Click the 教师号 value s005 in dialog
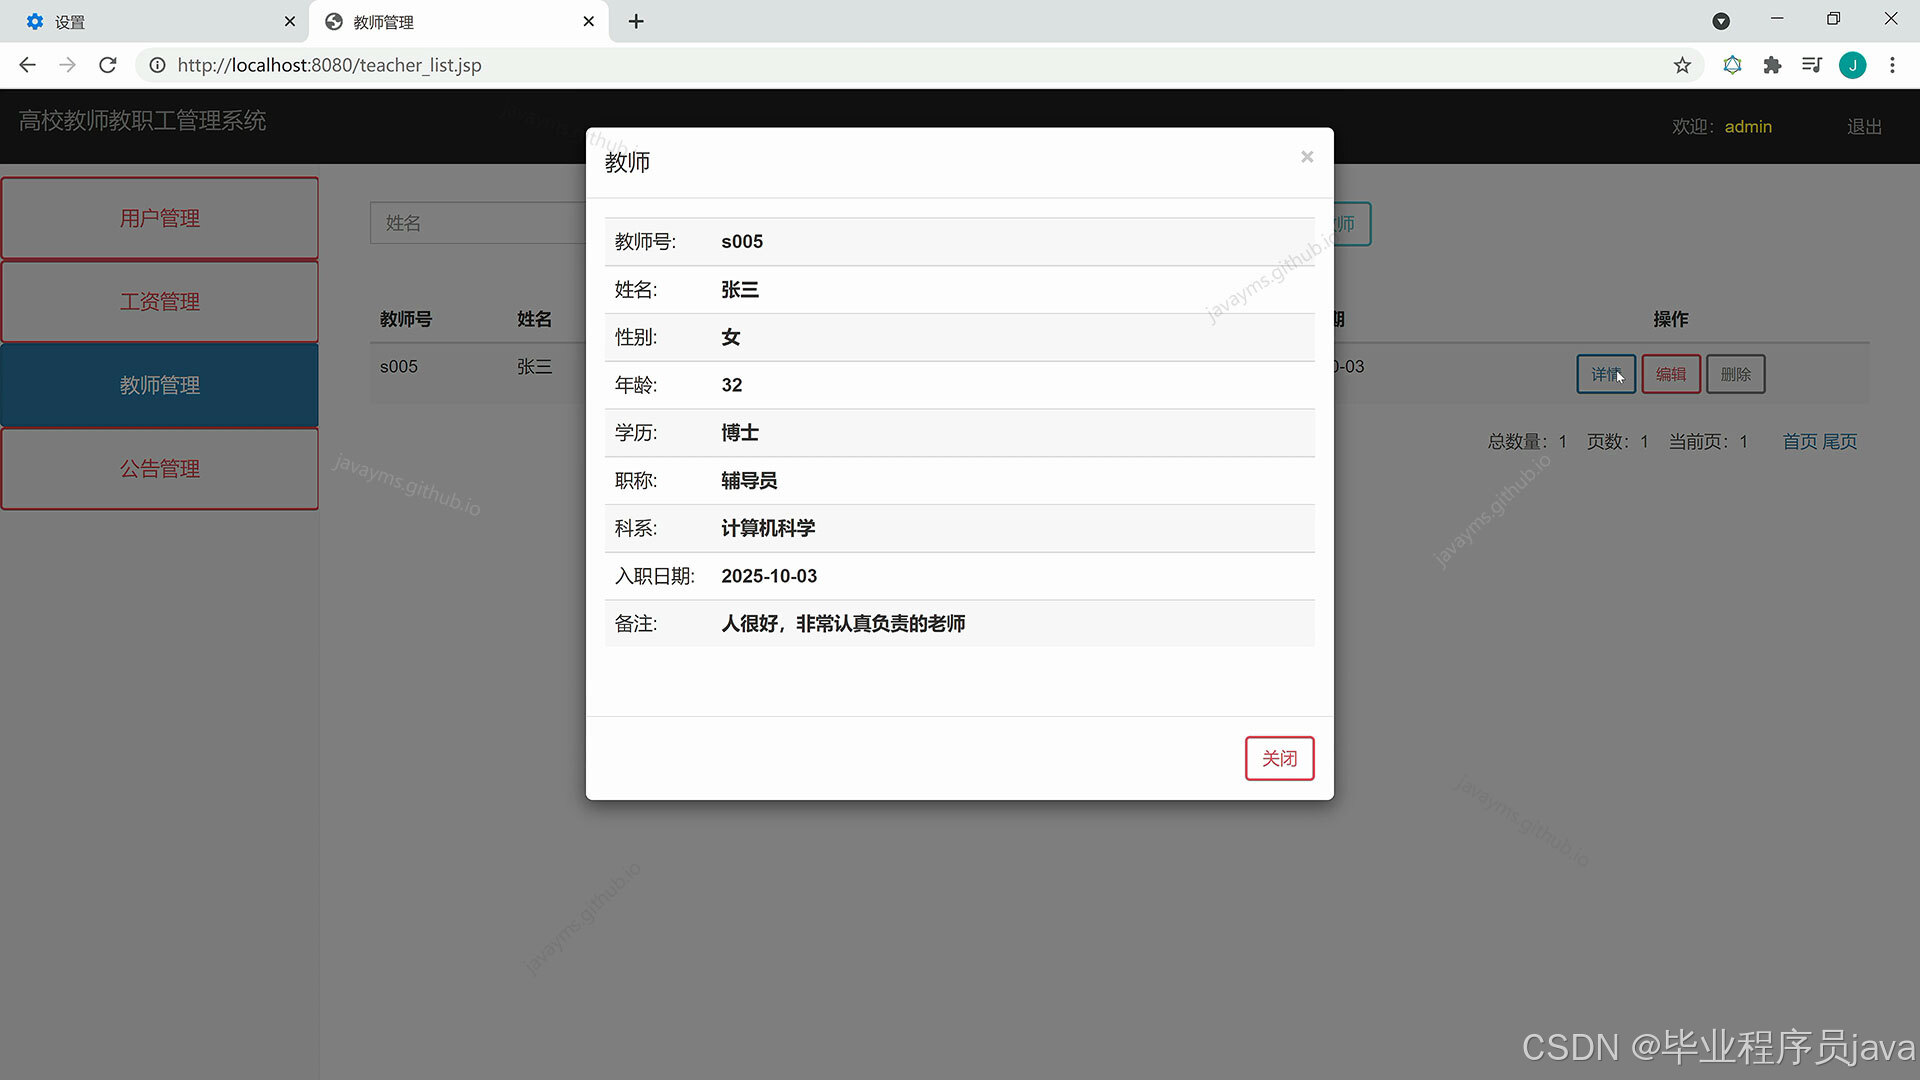The width and height of the screenshot is (1920, 1080). pos(742,242)
